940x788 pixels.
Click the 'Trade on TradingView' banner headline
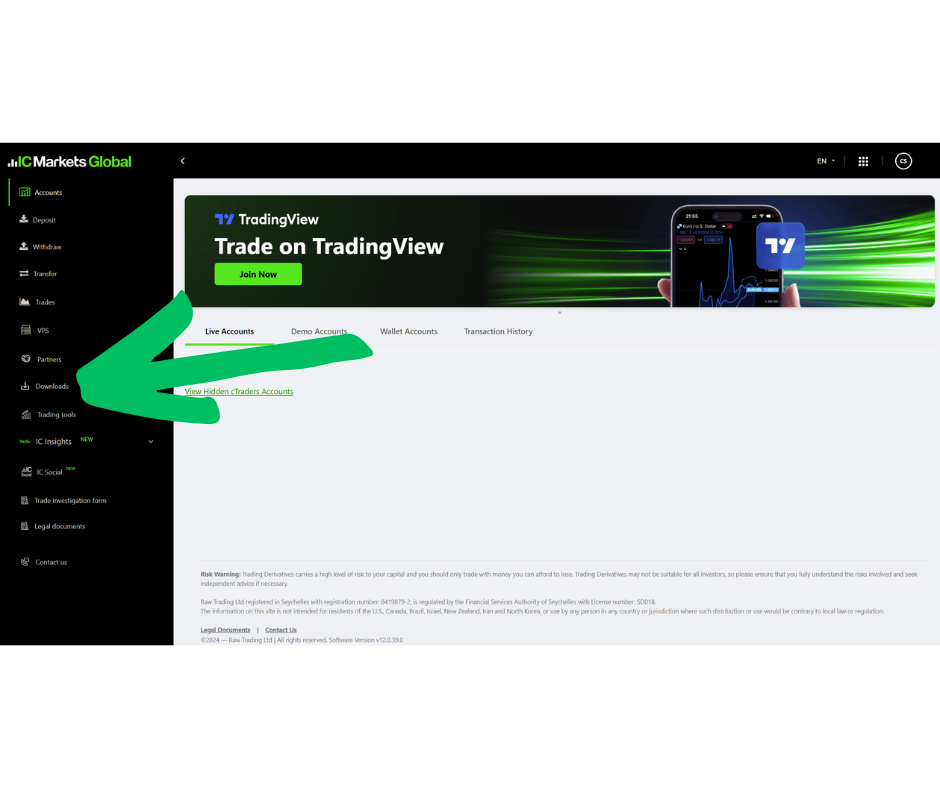(329, 246)
